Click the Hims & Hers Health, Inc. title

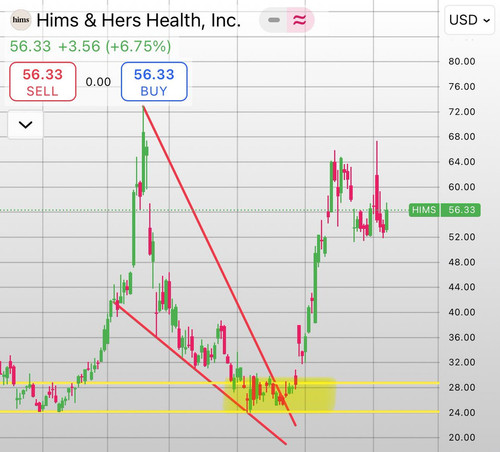point(138,20)
